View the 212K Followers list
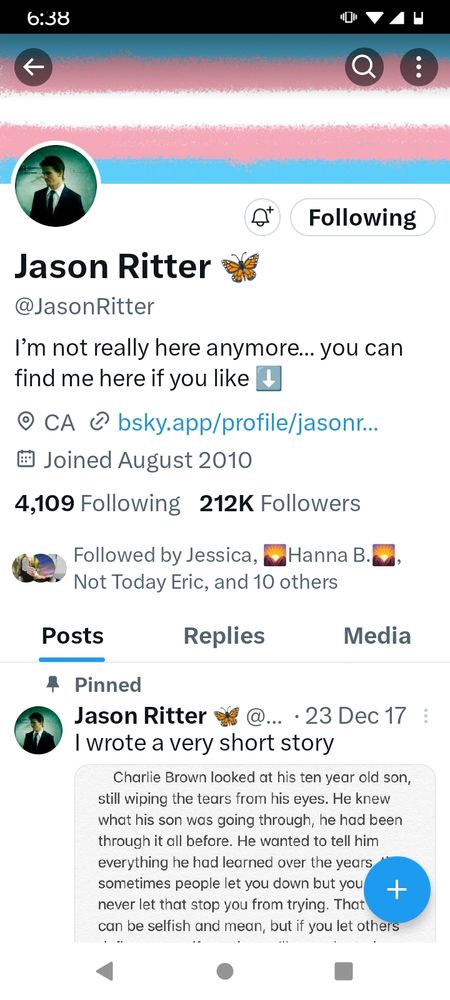The width and height of the screenshot is (450, 1000). pos(280,503)
